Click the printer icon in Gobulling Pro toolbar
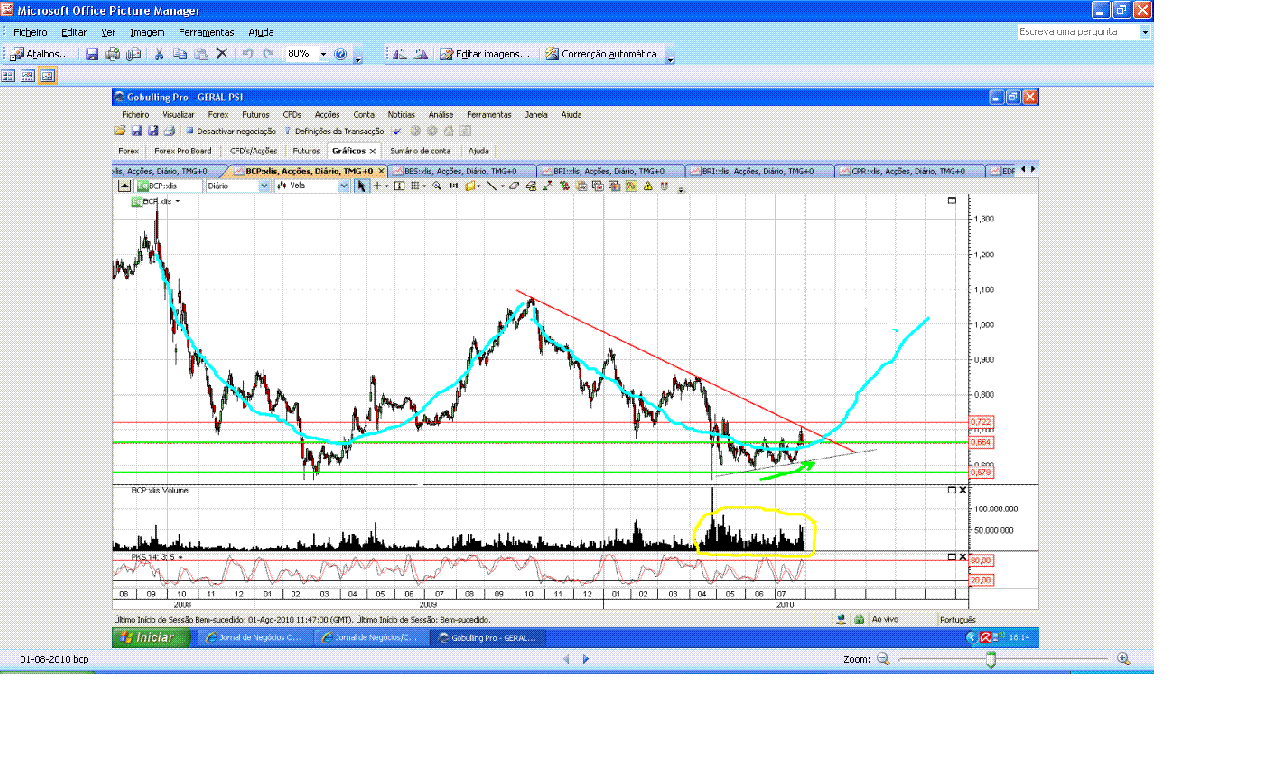 (x=169, y=130)
